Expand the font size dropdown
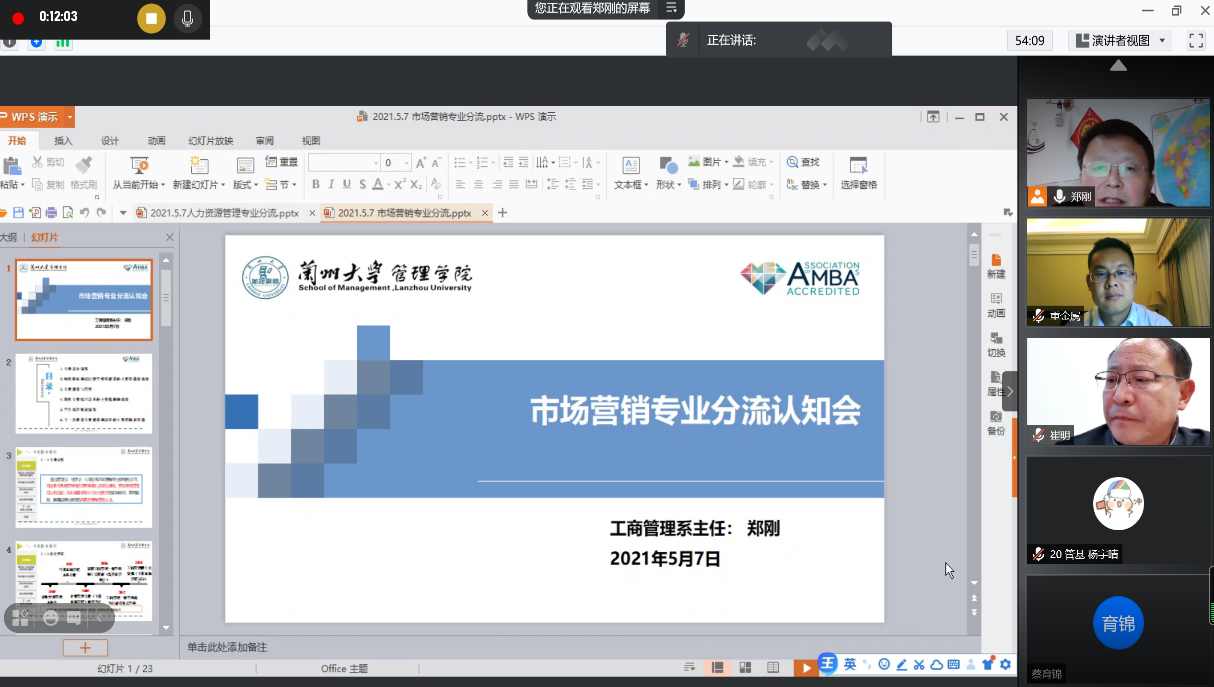This screenshot has height=687, width=1214. tap(405, 163)
